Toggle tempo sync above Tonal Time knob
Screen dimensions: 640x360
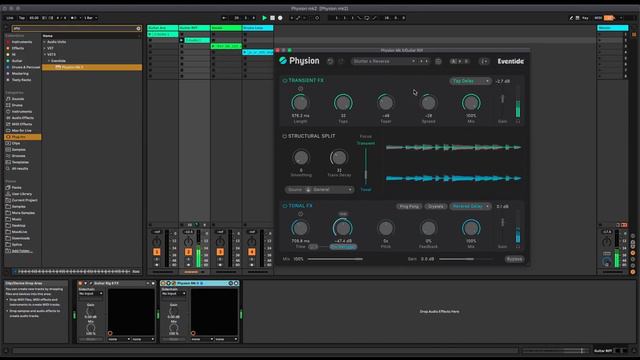pos(300,214)
